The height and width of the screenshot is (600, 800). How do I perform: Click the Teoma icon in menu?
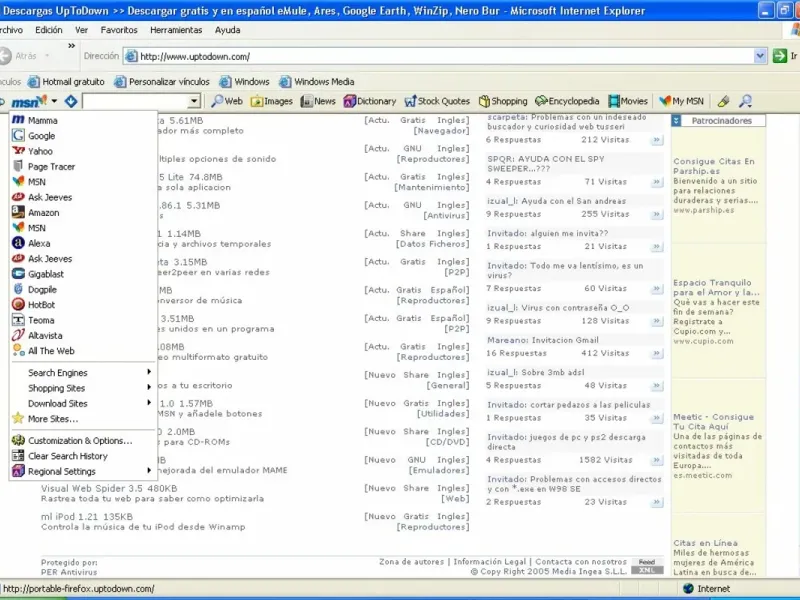click(x=18, y=320)
